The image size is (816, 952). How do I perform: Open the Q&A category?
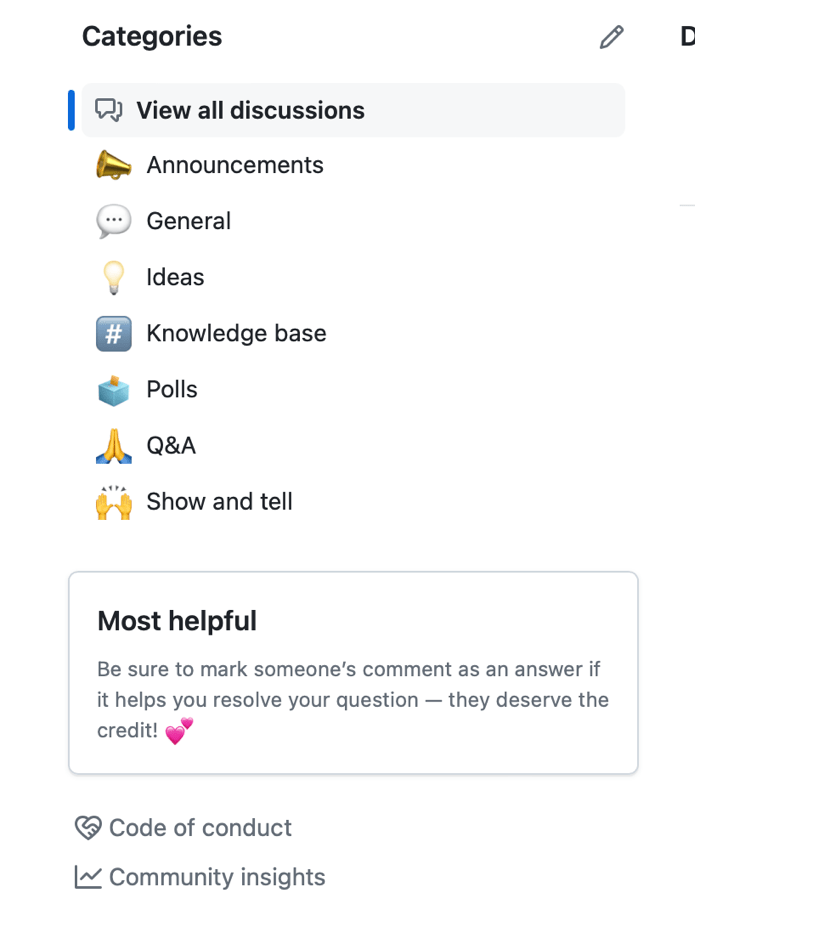tap(171, 445)
